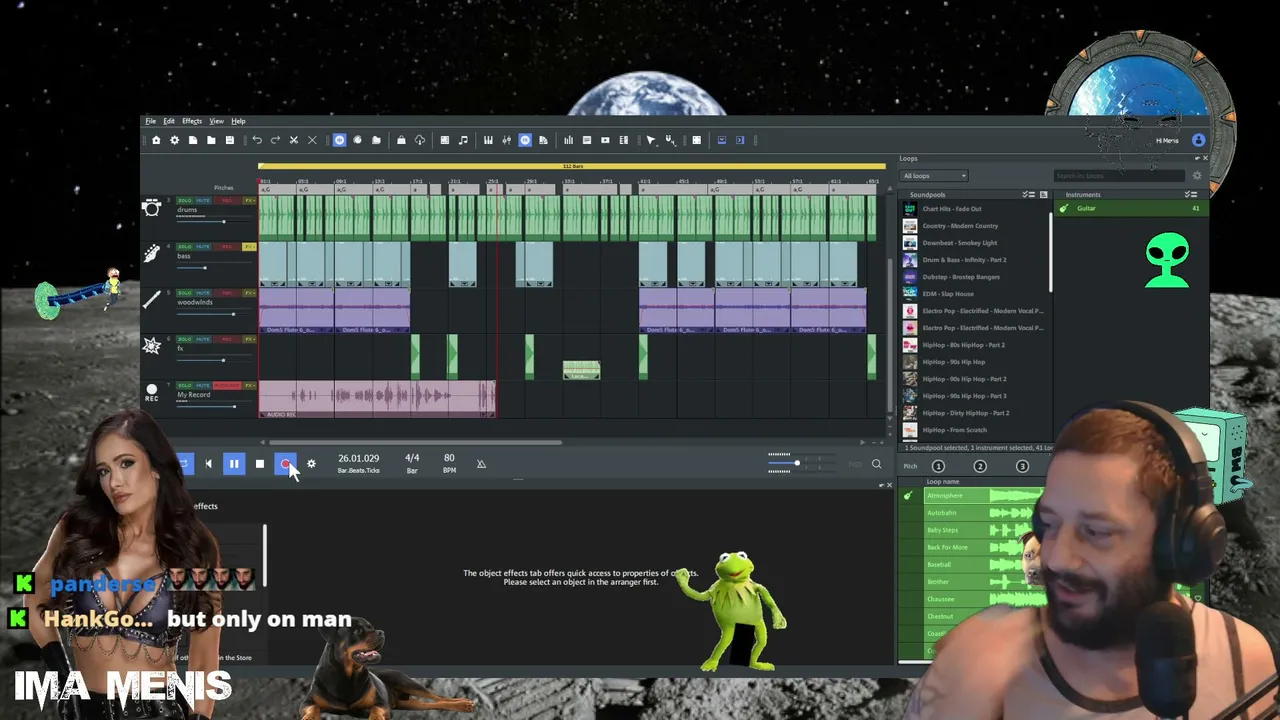Click the master volume slider near the transport
This screenshot has width=1280, height=720.
click(801, 463)
